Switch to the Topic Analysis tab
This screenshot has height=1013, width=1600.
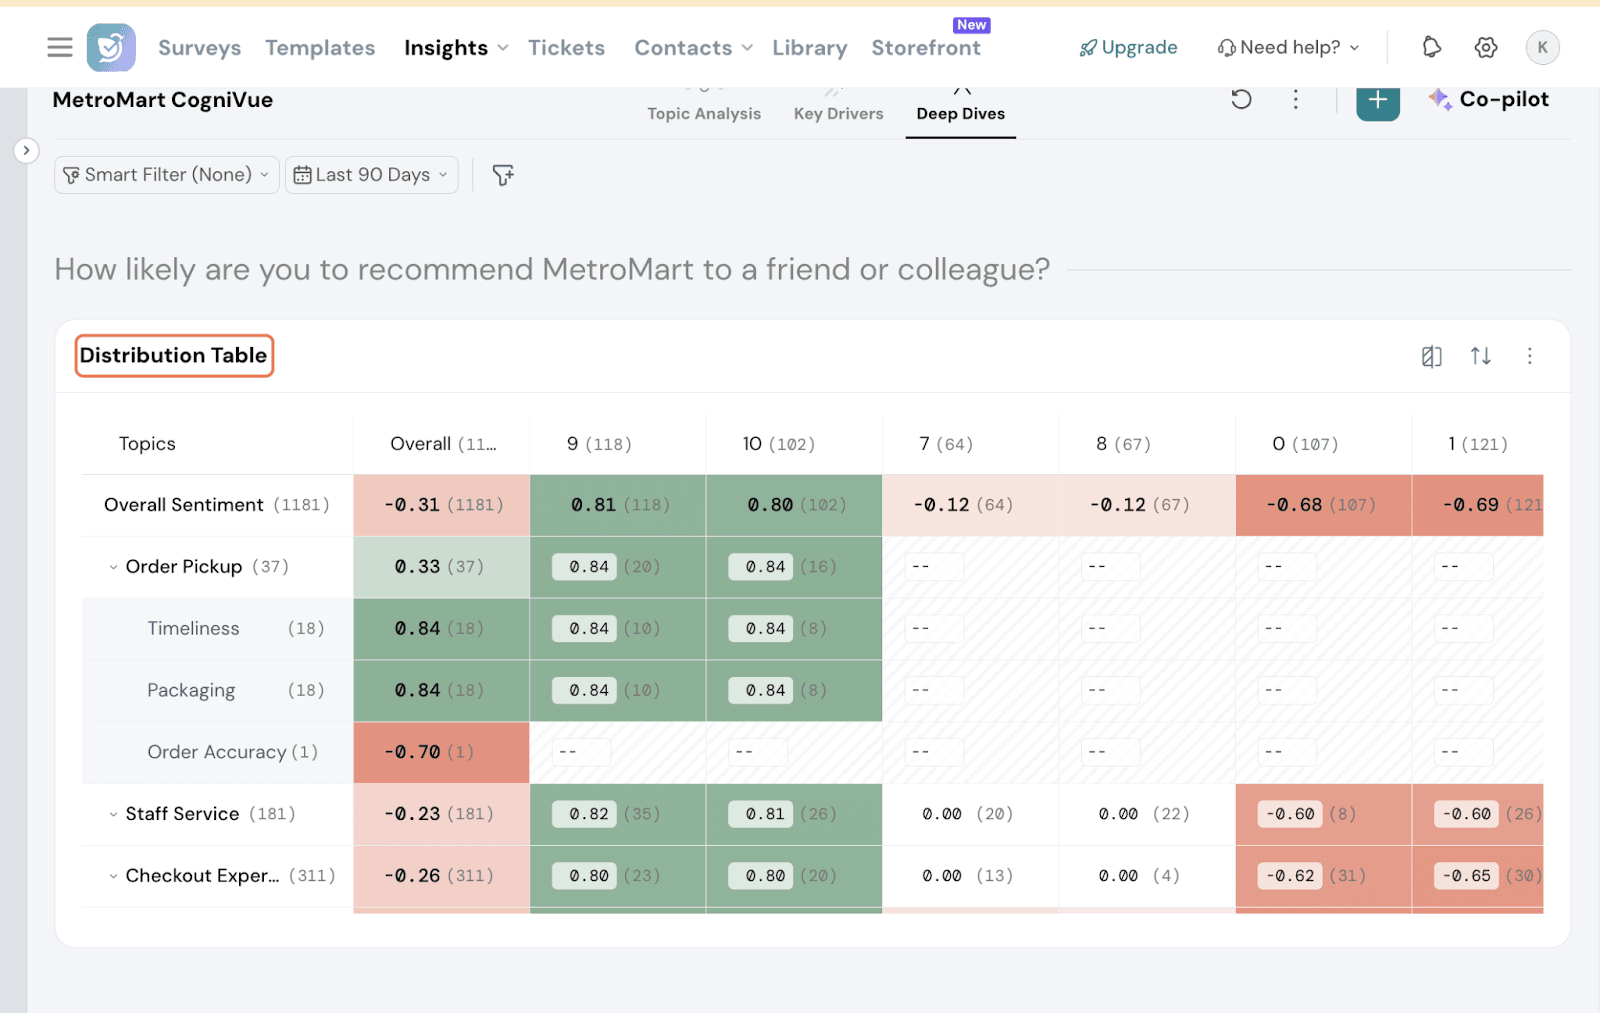(703, 113)
